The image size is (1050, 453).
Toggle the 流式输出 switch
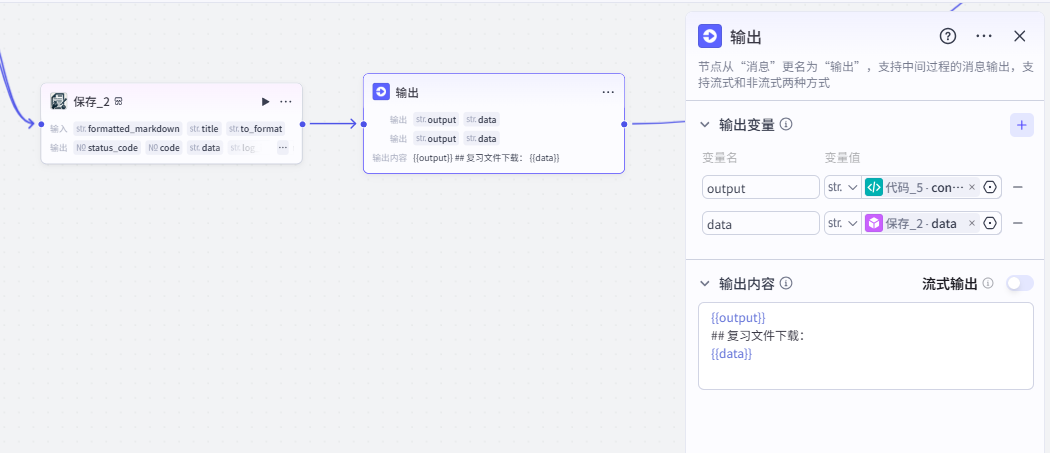(1020, 283)
